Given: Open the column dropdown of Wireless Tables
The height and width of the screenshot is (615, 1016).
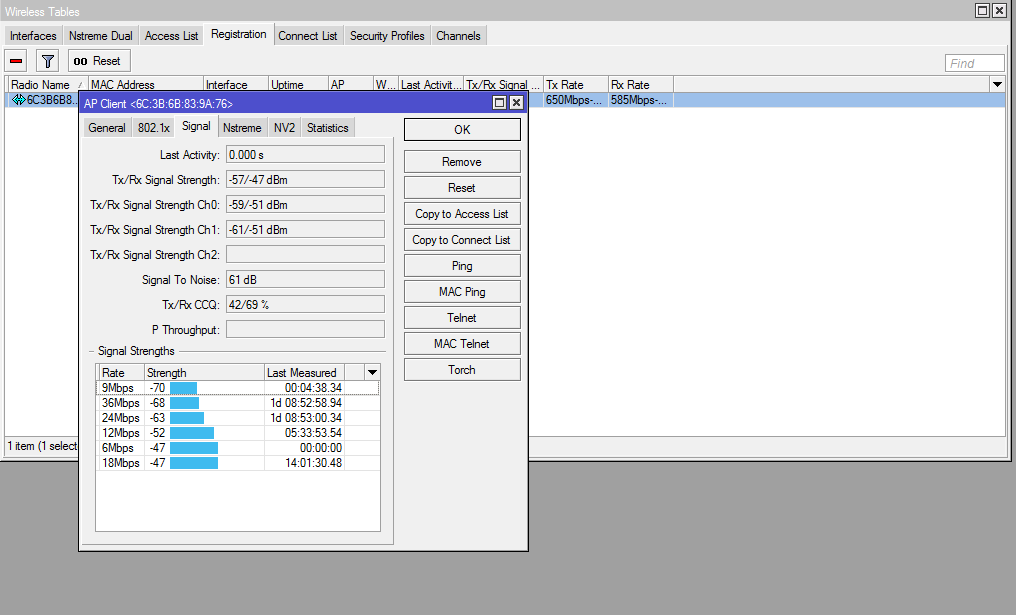Looking at the screenshot, I should [x=997, y=84].
